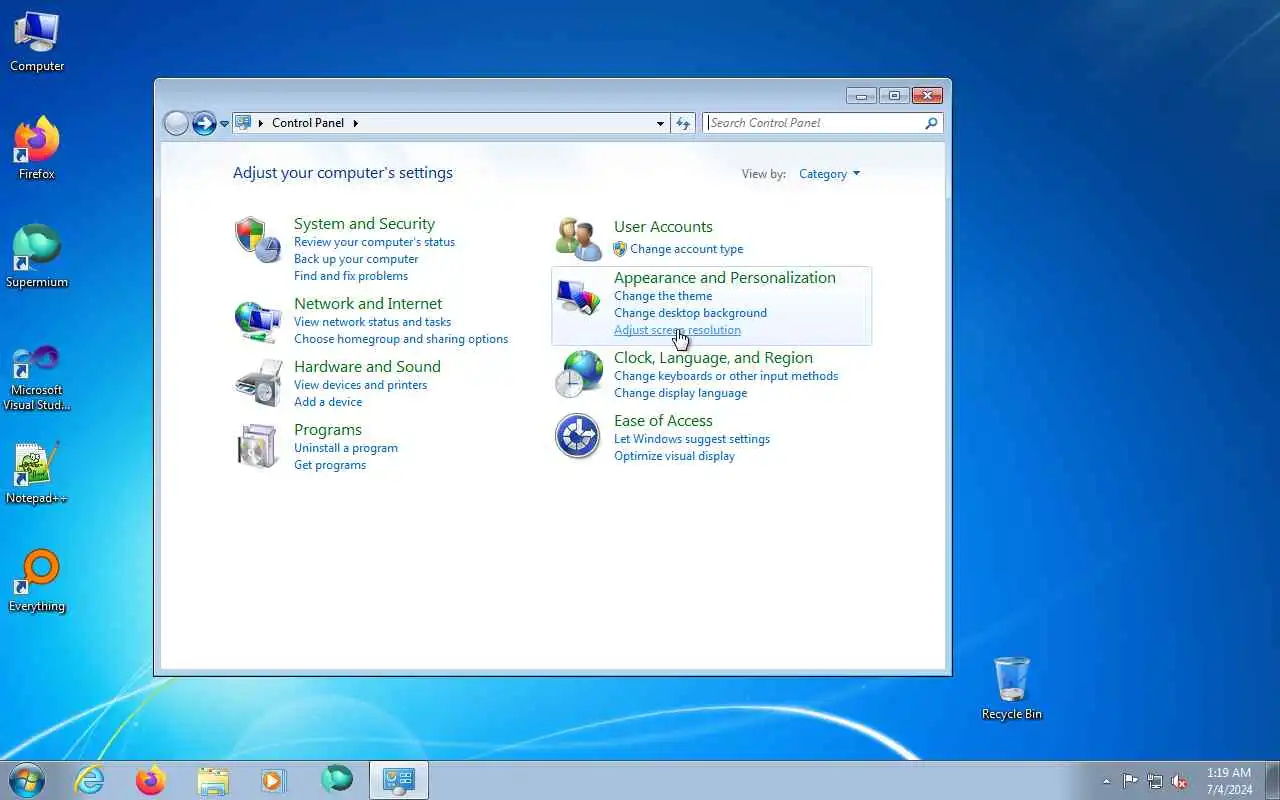Open Windows Explorer folder in taskbar
Viewport: 1280px width, 800px height.
tap(213, 780)
